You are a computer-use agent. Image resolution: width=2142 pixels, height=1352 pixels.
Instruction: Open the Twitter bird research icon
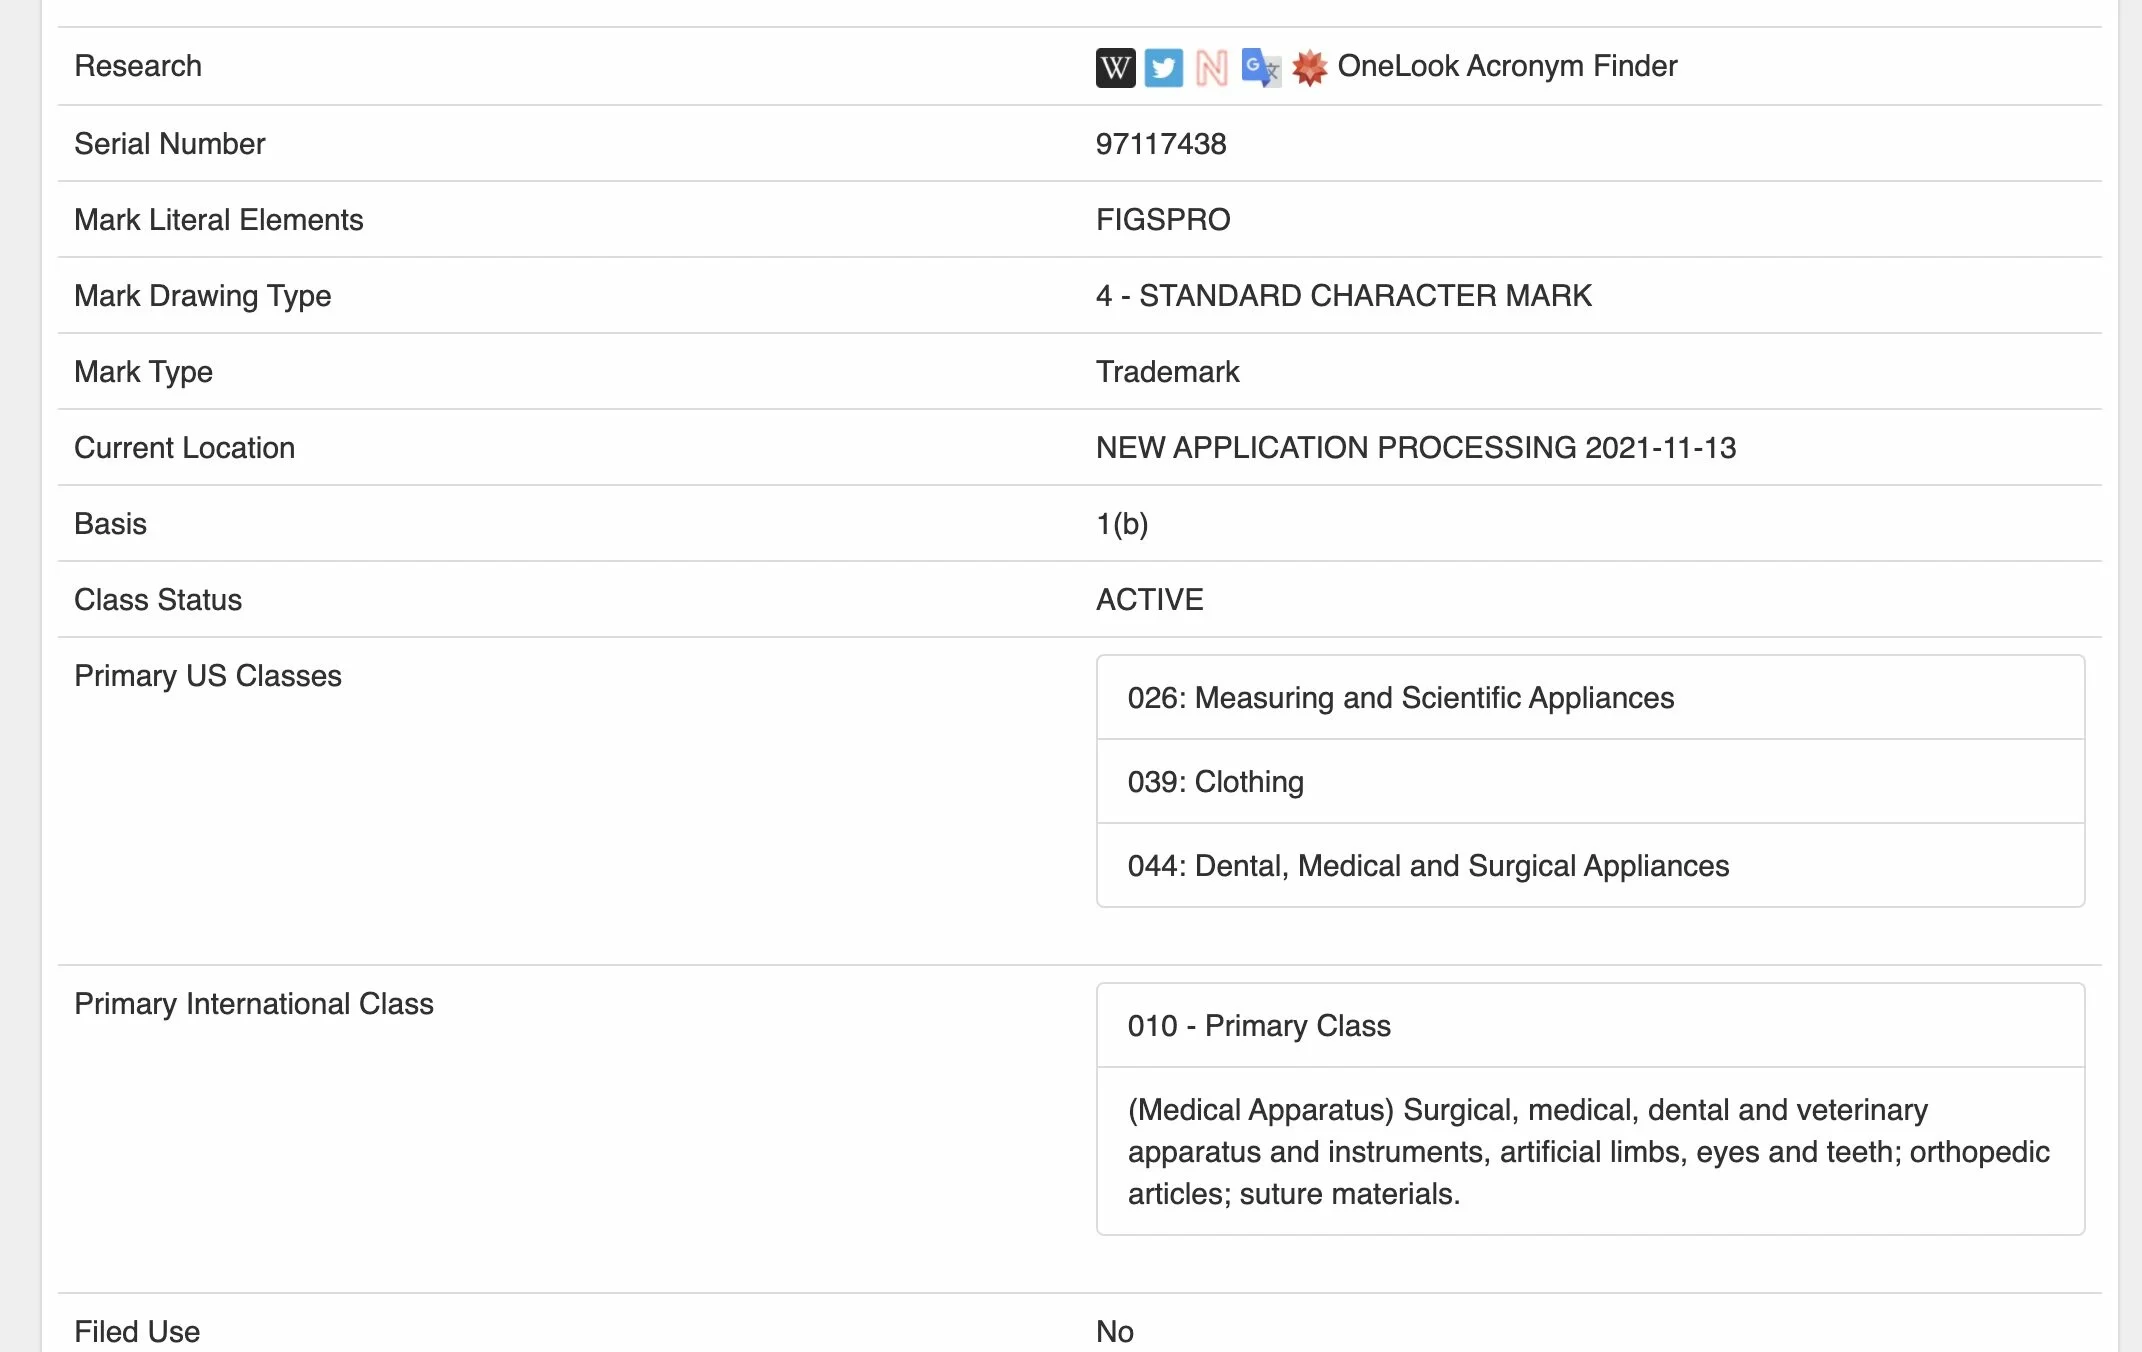click(1163, 68)
